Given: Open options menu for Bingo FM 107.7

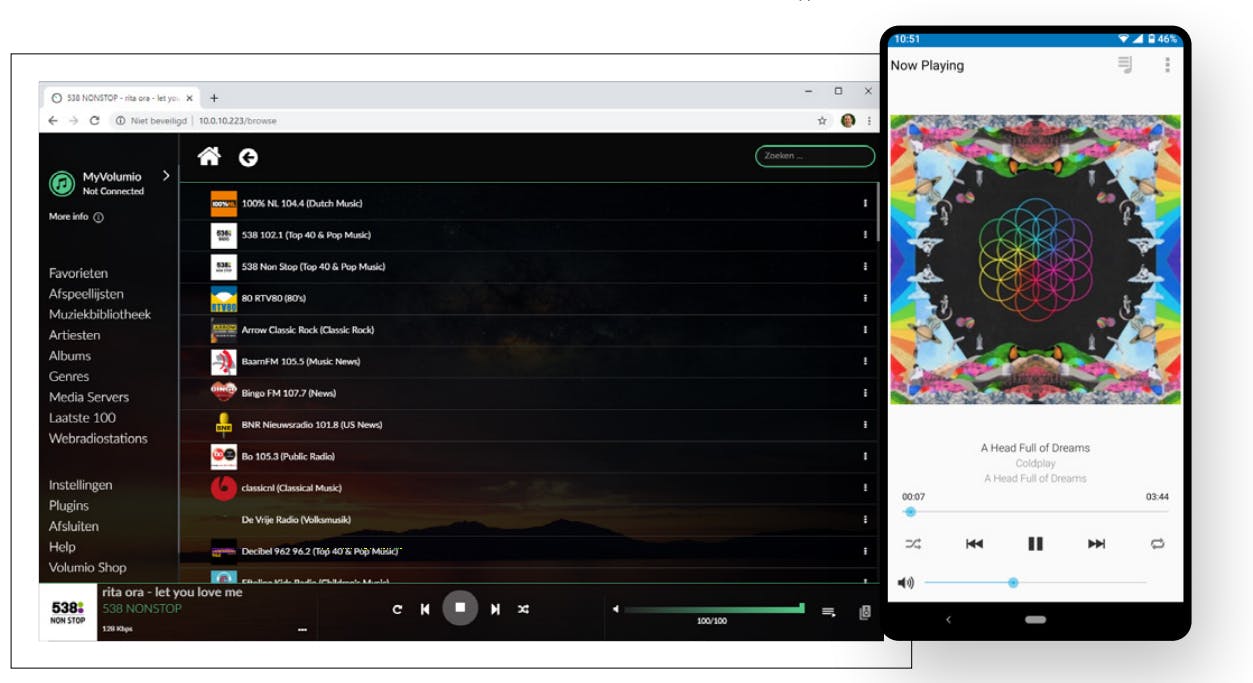Looking at the screenshot, I should (x=865, y=393).
